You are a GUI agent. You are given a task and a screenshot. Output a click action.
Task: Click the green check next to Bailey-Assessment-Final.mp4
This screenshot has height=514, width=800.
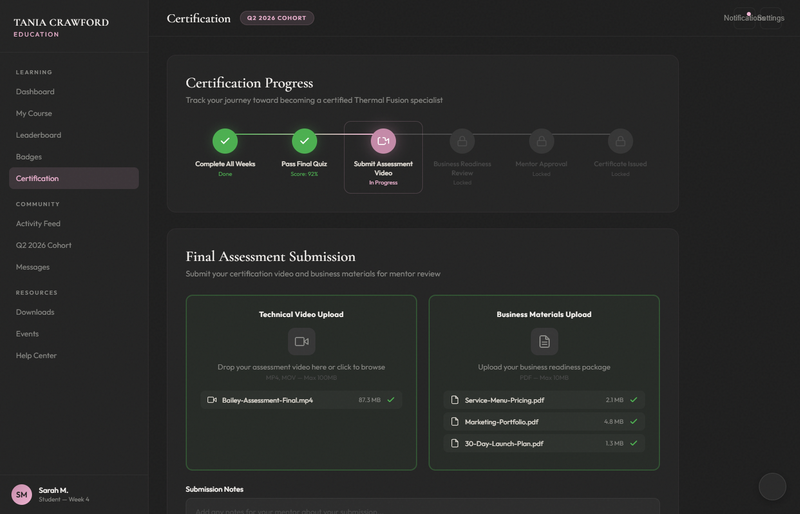click(x=391, y=400)
